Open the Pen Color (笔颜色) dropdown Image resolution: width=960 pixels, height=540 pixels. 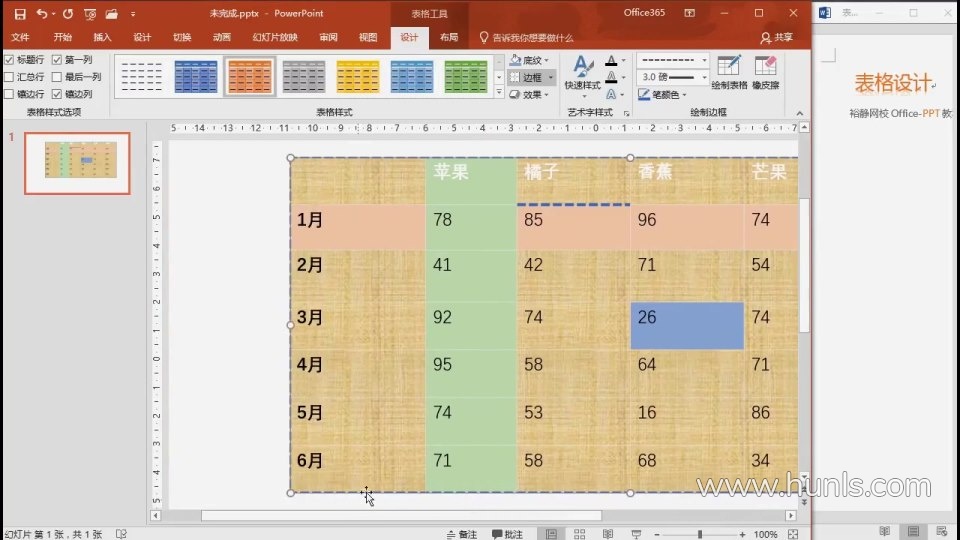click(662, 94)
